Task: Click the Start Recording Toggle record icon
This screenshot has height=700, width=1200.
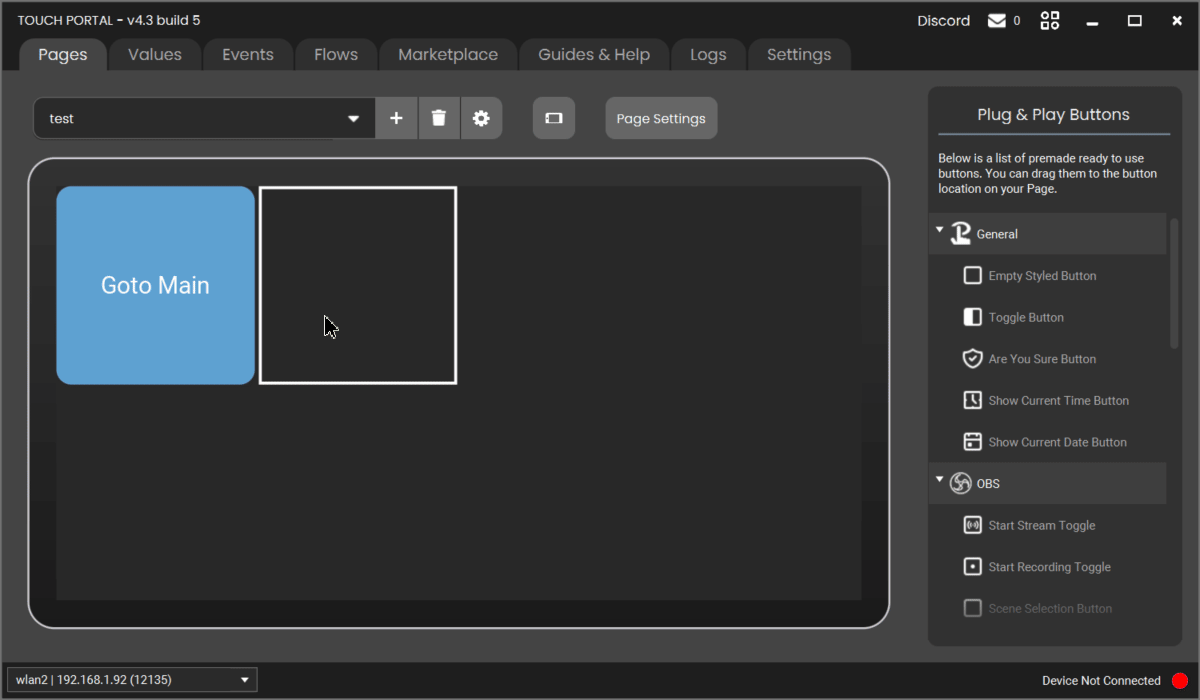Action: pyautogui.click(x=972, y=567)
